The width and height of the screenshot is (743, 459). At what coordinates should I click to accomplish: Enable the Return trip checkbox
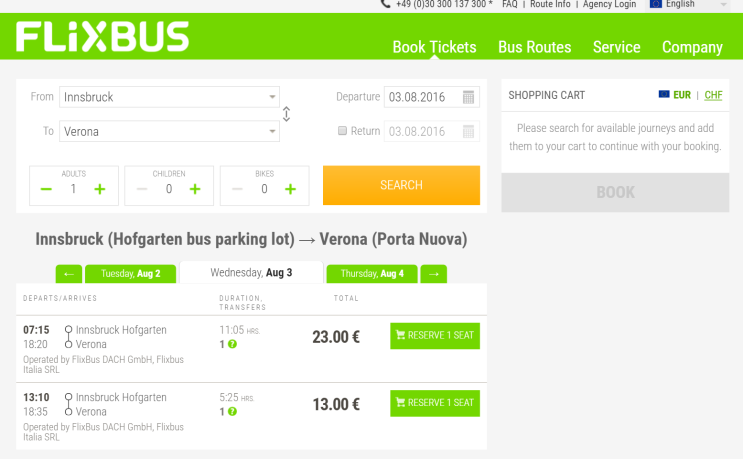[x=342, y=131]
